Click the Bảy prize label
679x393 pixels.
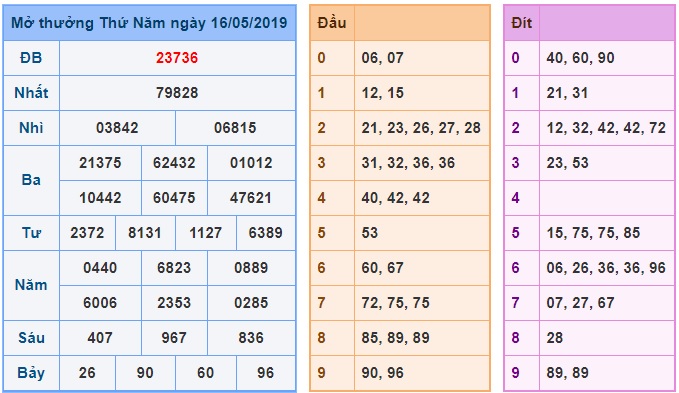pos(31,373)
